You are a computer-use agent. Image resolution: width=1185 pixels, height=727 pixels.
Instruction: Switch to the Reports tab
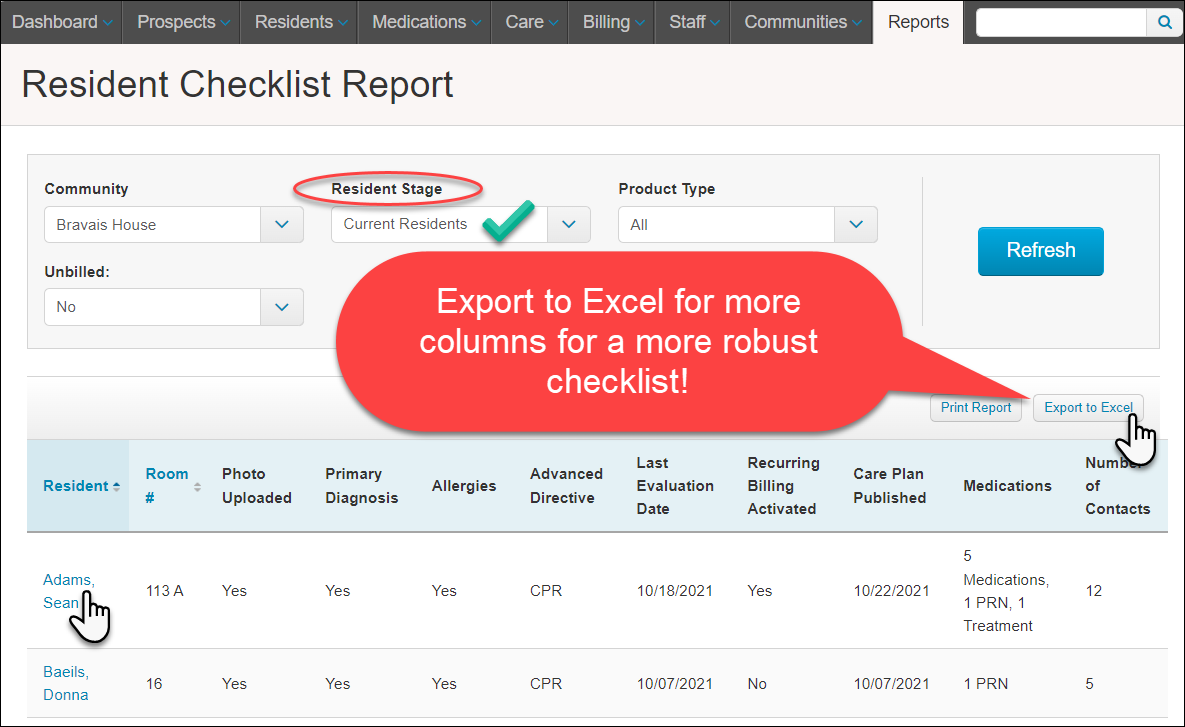coord(917,21)
